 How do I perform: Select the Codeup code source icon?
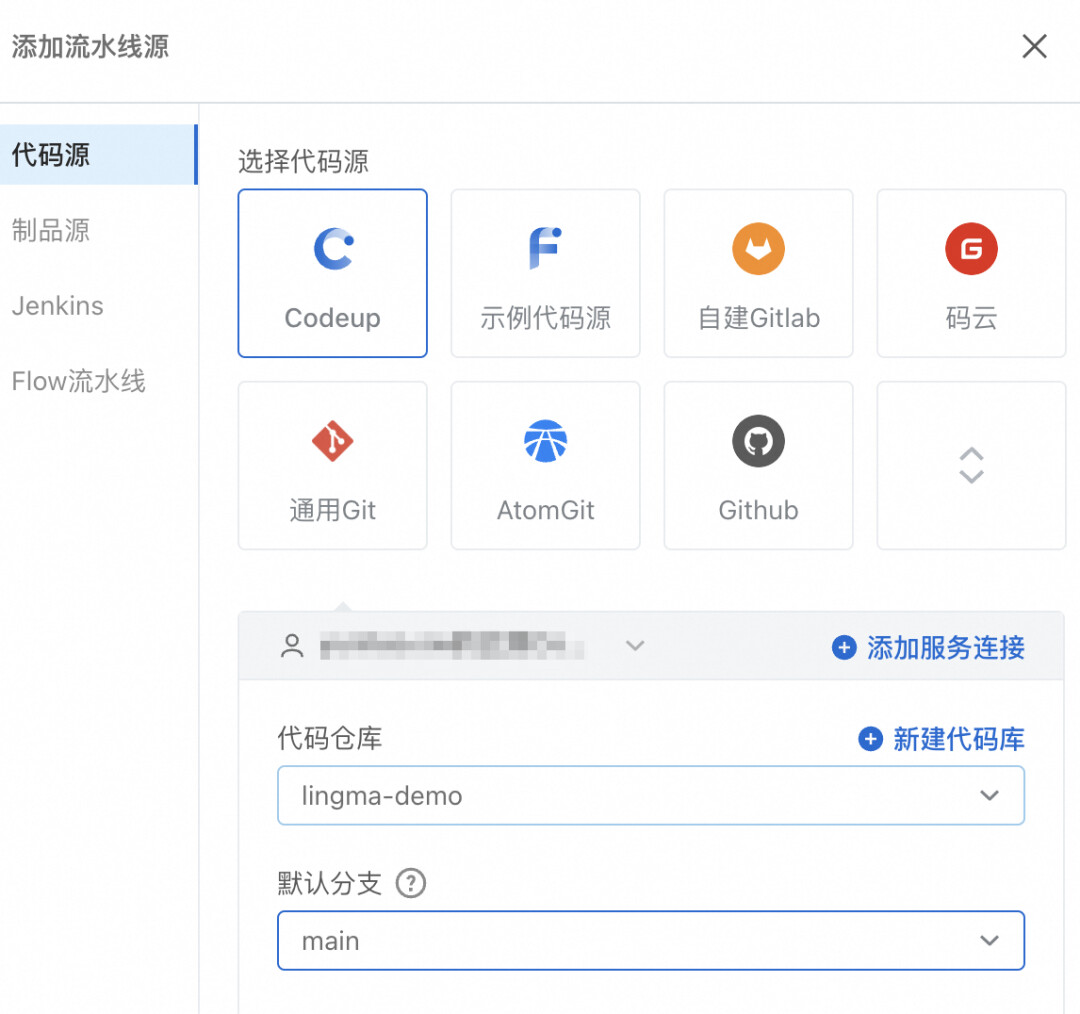coord(333,250)
